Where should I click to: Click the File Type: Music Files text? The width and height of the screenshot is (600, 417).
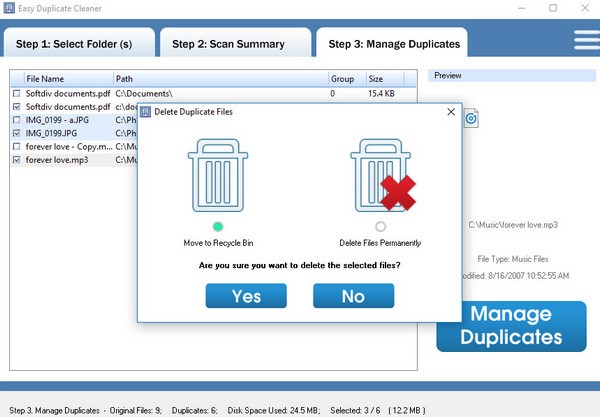point(513,259)
